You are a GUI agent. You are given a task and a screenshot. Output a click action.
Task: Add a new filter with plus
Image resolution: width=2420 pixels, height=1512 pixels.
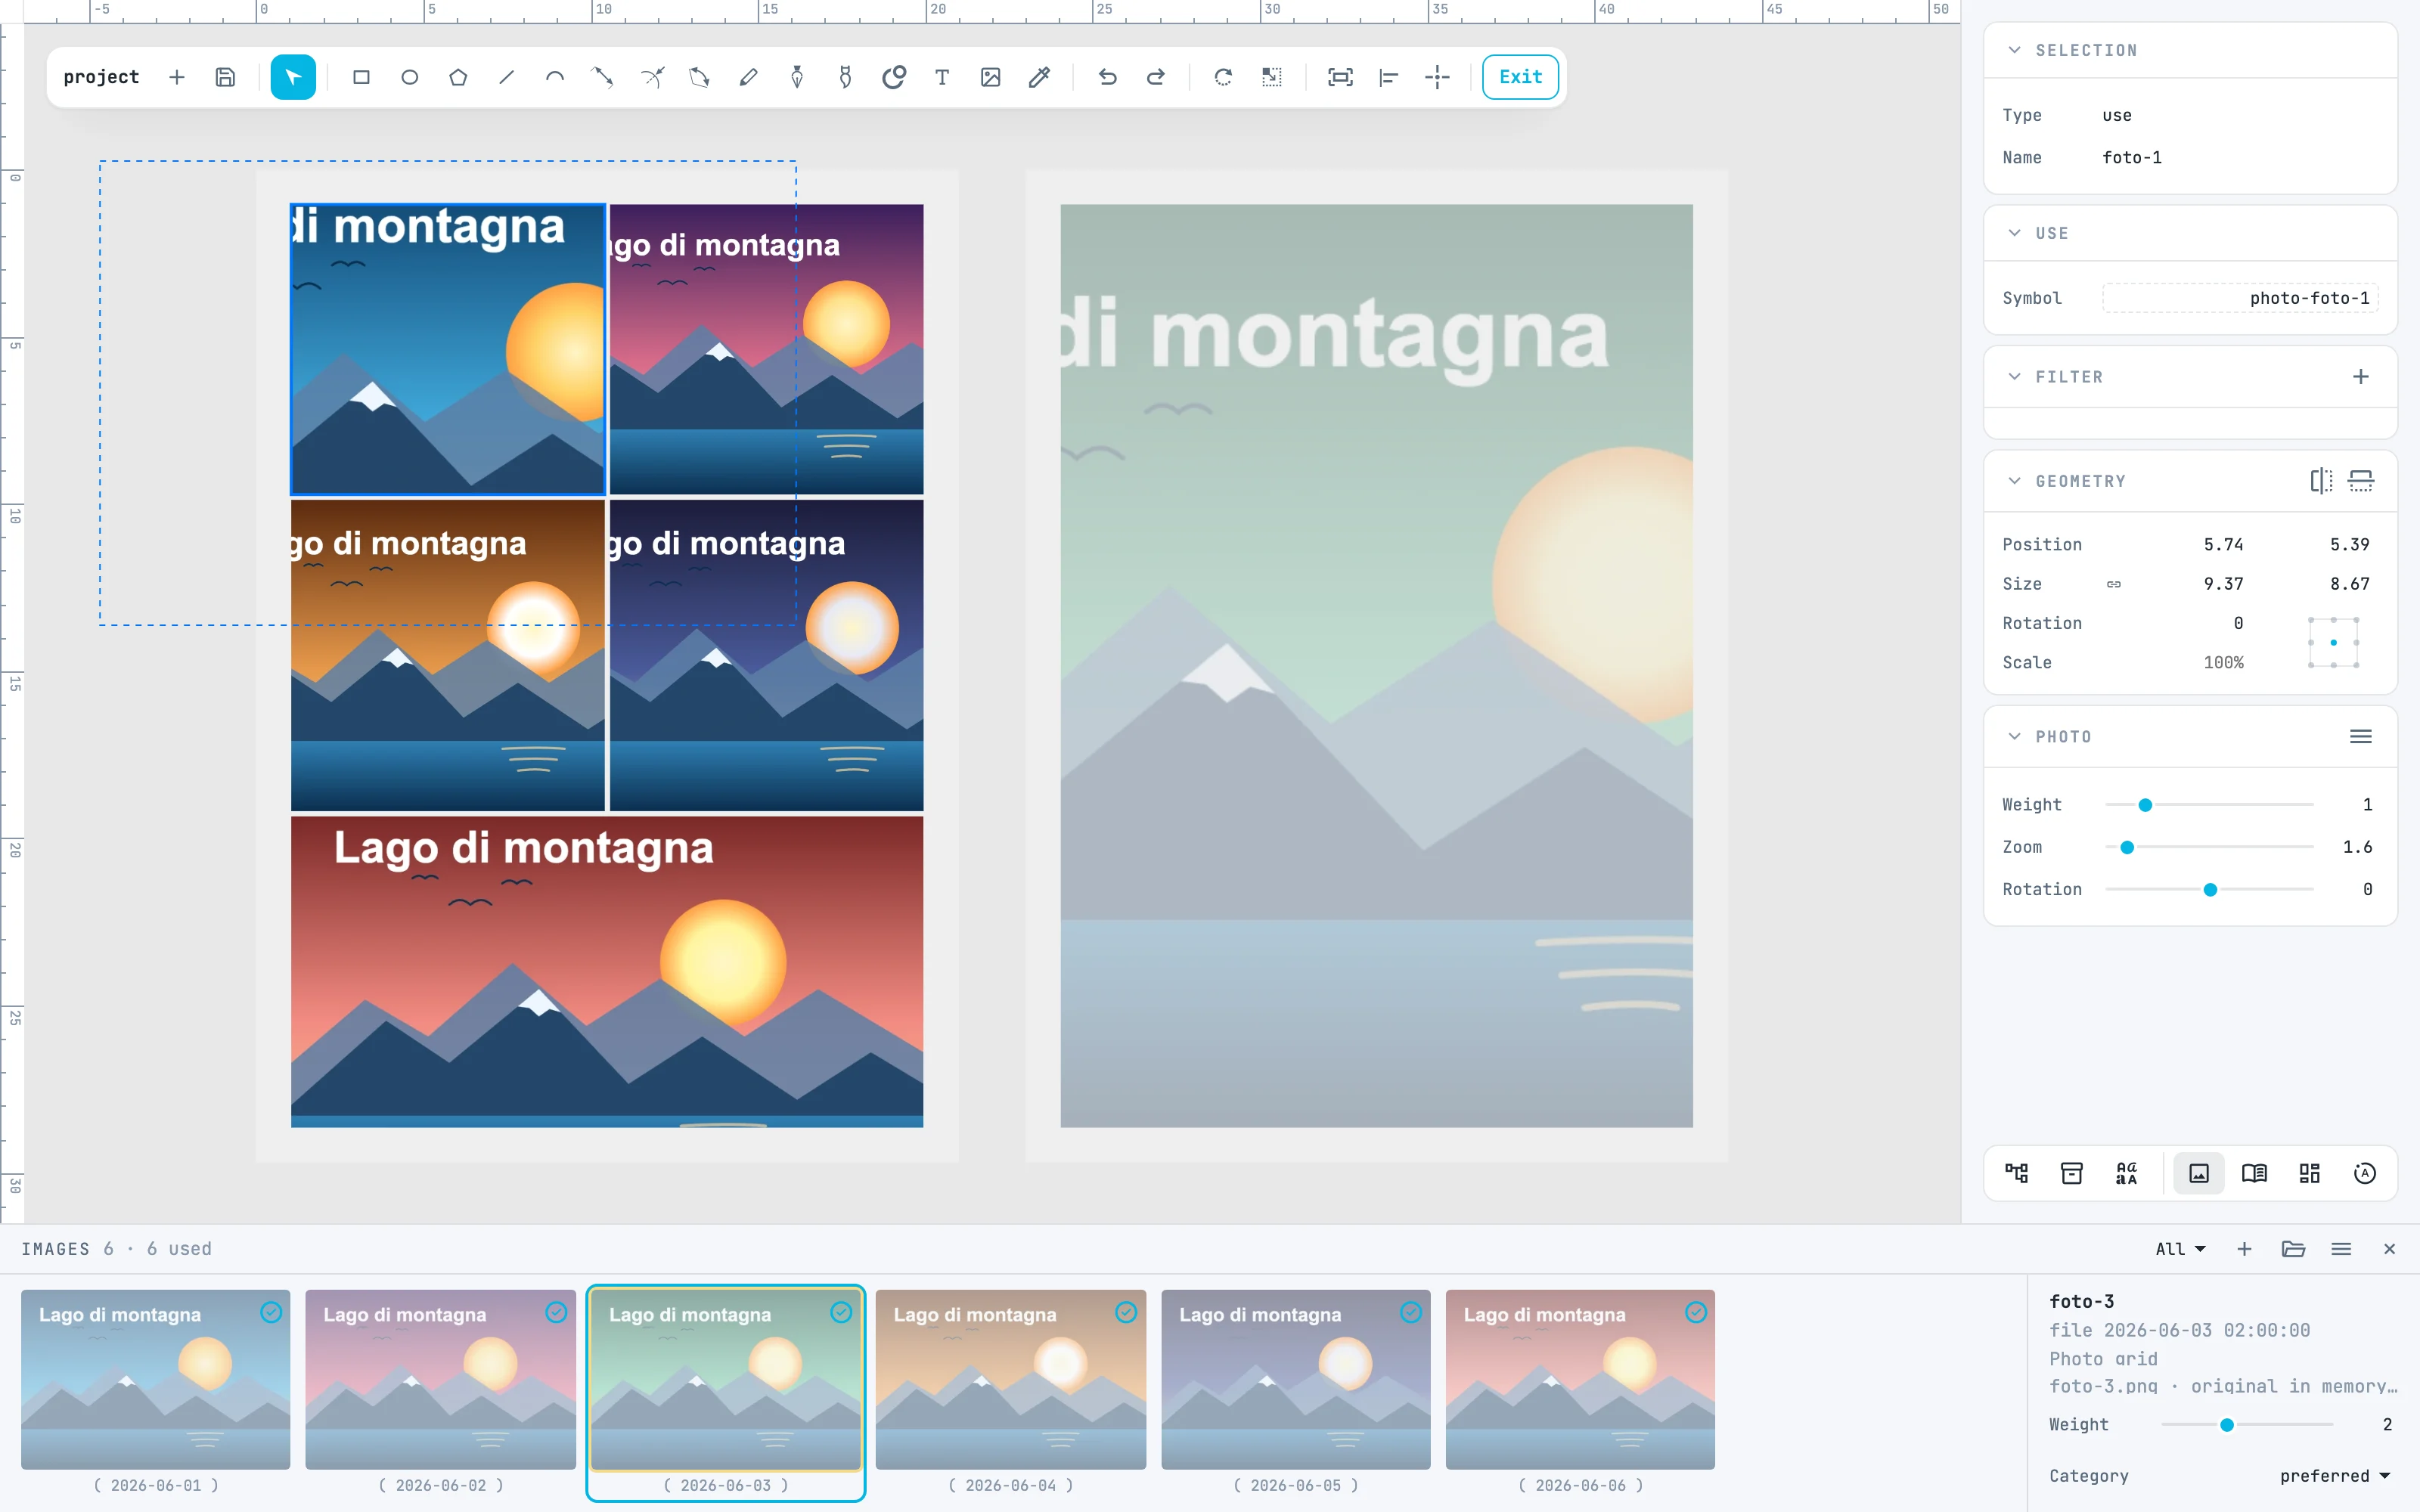coord(2361,377)
